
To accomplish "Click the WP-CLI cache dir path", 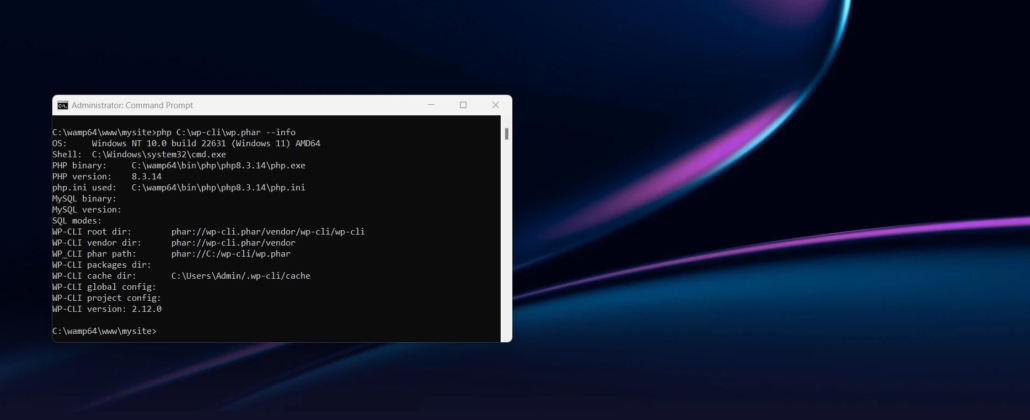I will (x=240, y=275).
